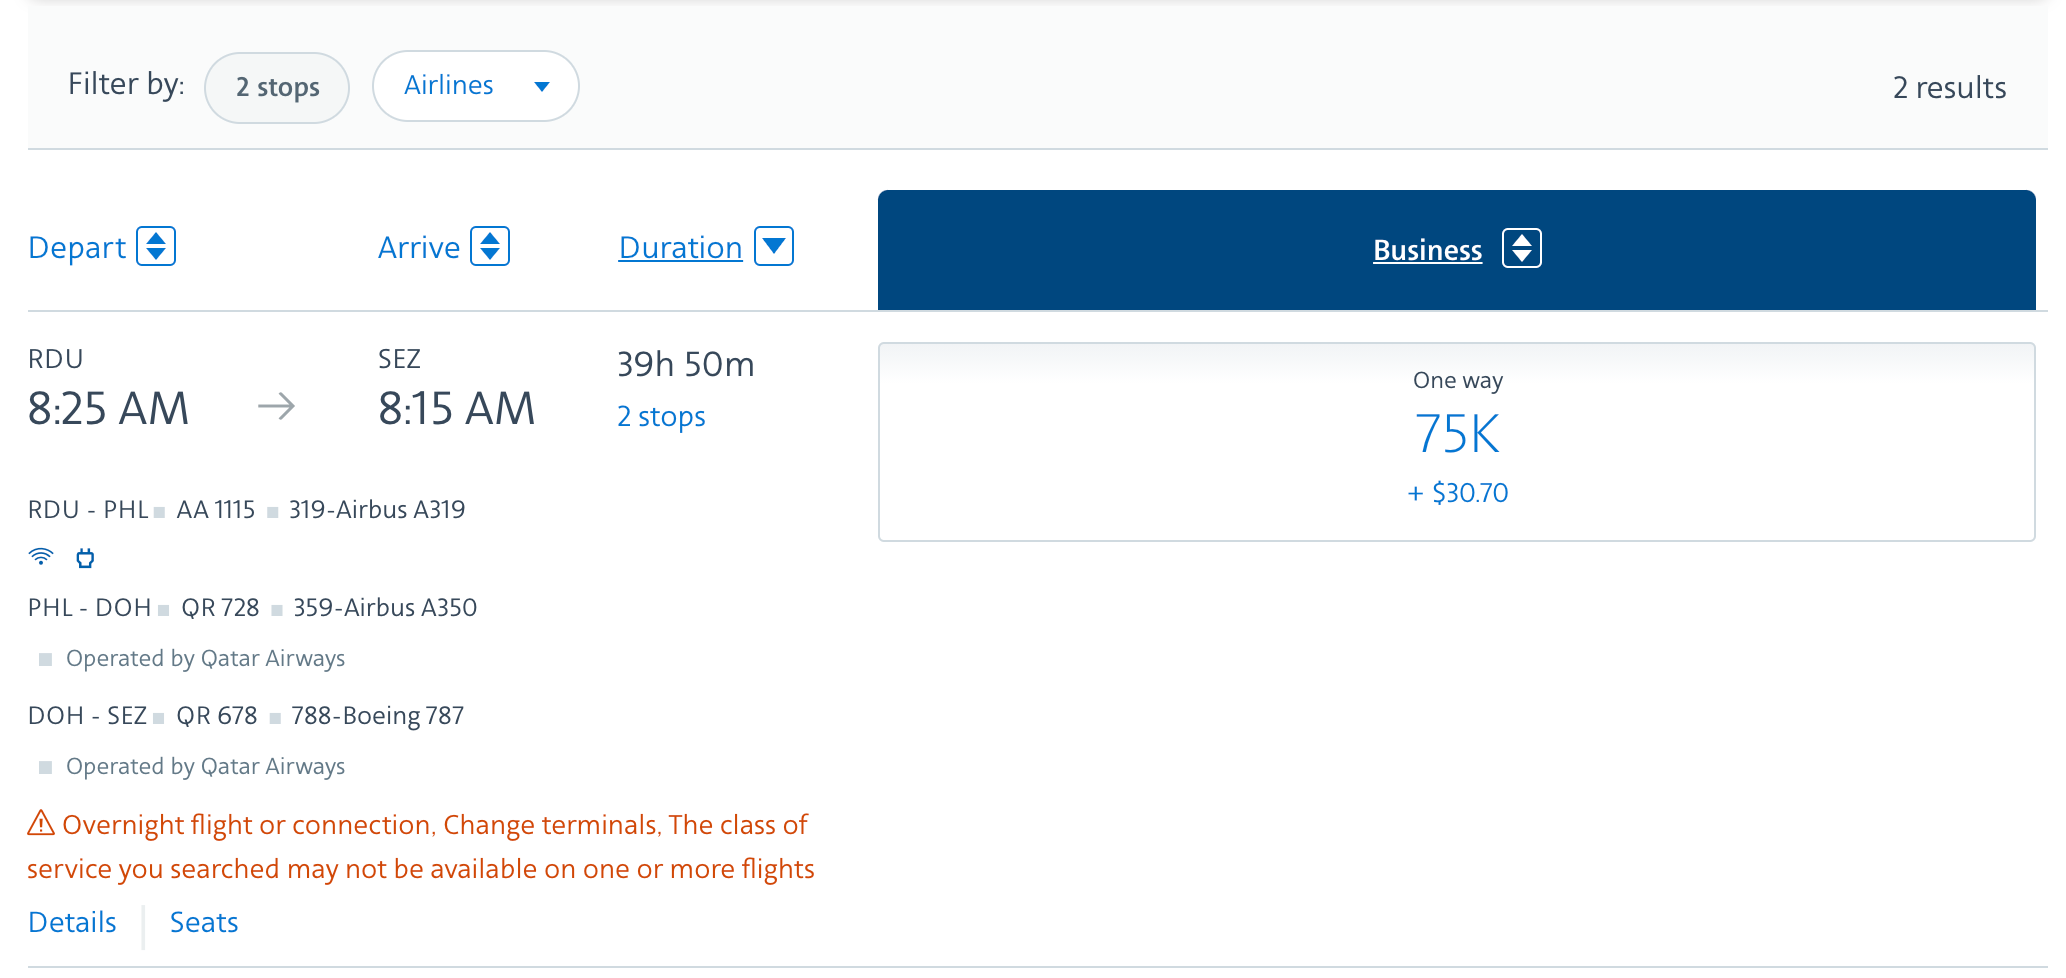Click the sort icon next to Arrive
The image size is (2066, 978).
(x=491, y=246)
